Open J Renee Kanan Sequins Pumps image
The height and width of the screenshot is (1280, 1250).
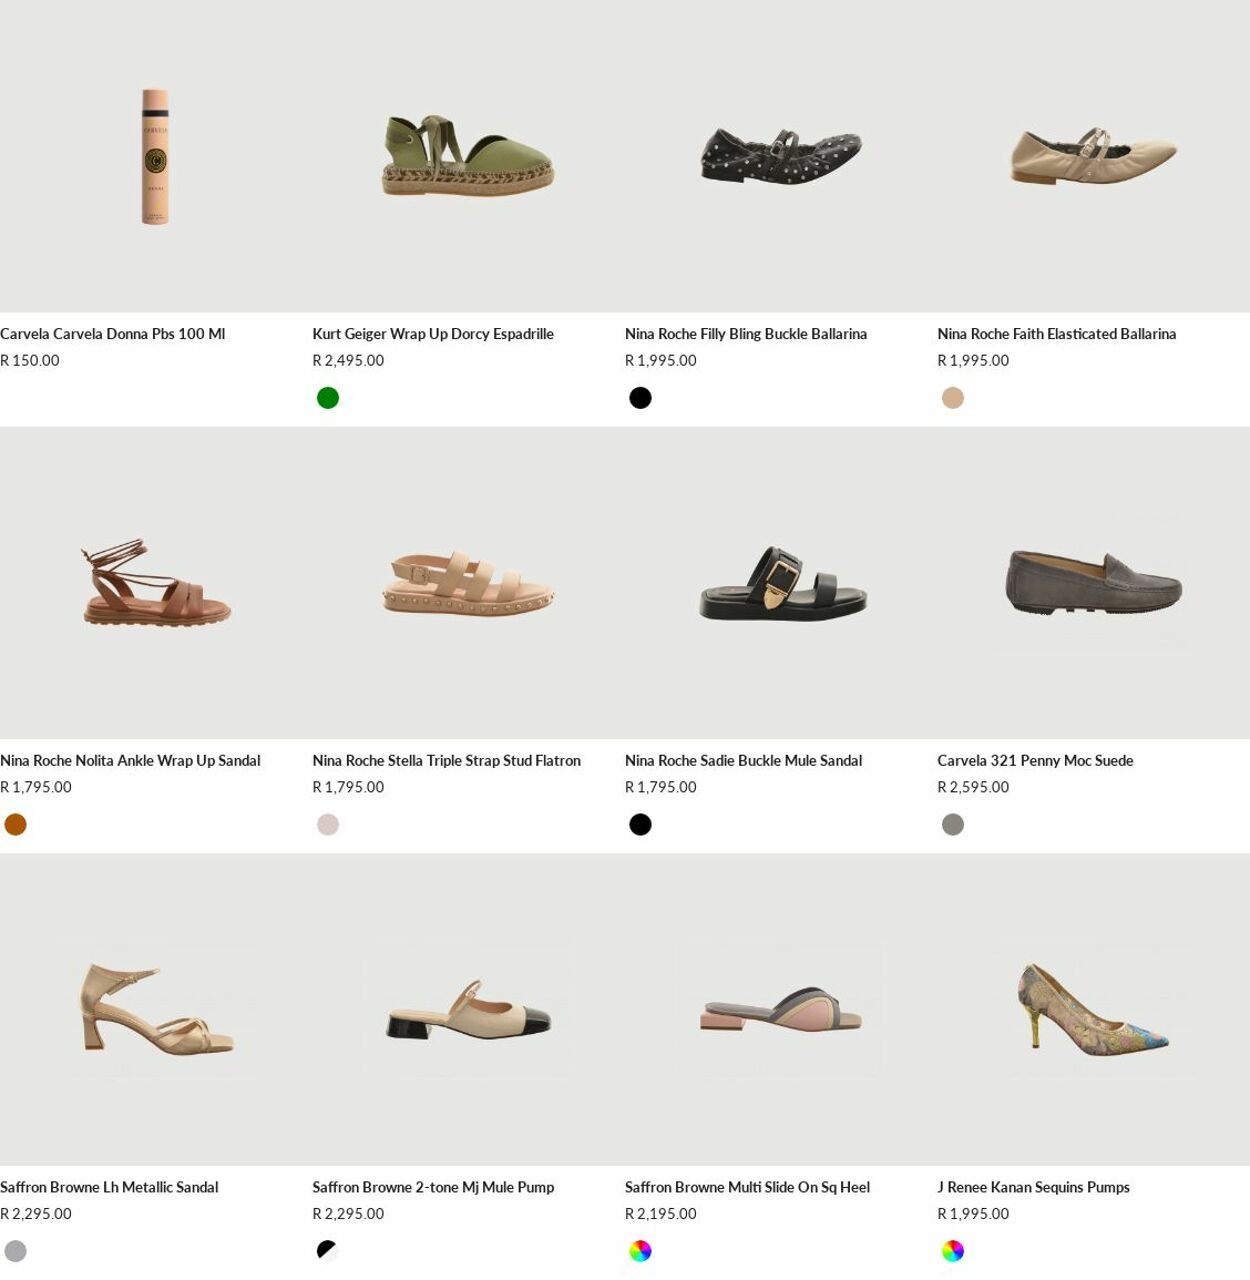pos(1093,1010)
